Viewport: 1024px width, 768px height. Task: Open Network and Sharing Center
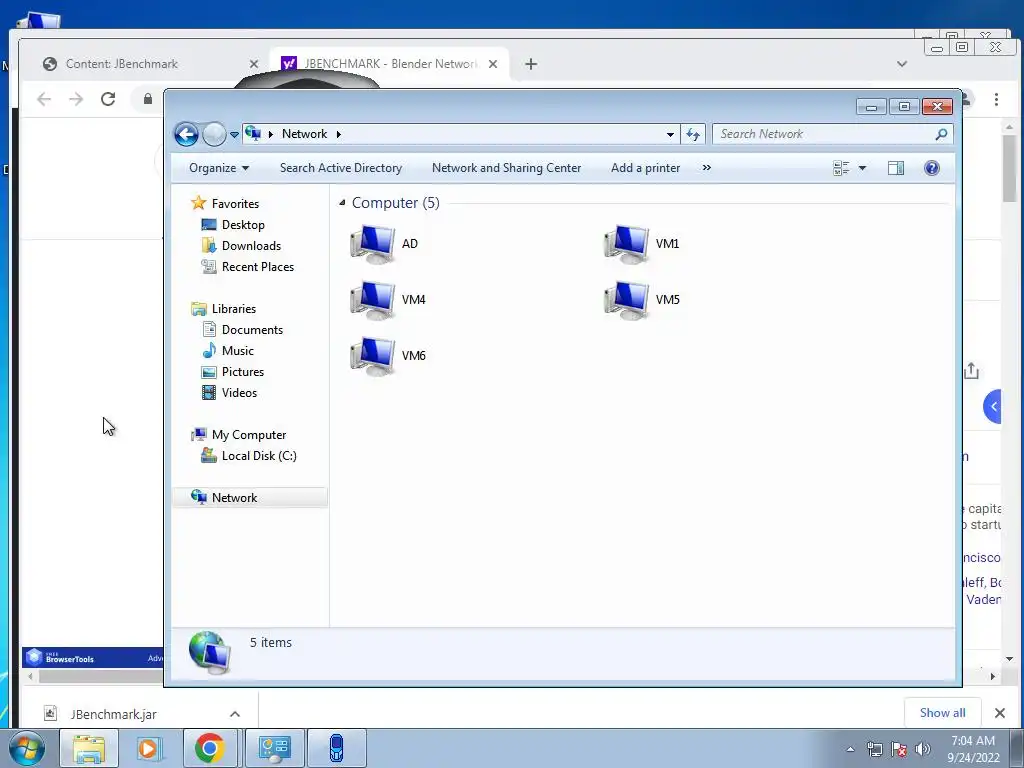tap(506, 168)
